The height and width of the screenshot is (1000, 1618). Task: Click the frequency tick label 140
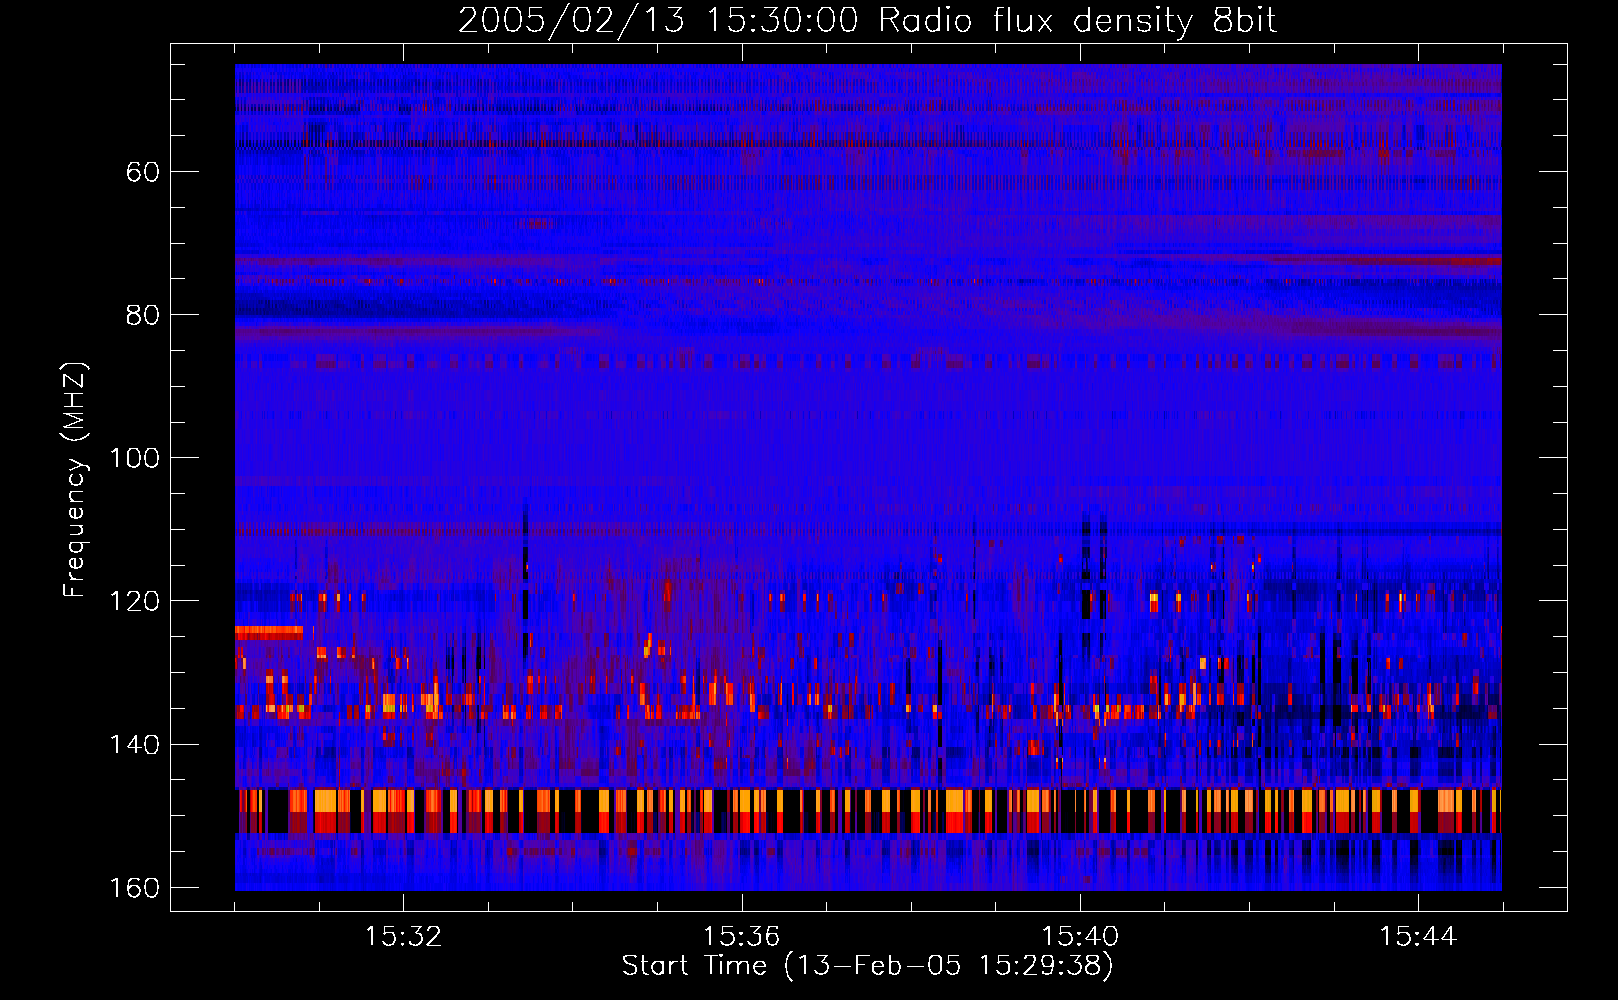click(135, 745)
